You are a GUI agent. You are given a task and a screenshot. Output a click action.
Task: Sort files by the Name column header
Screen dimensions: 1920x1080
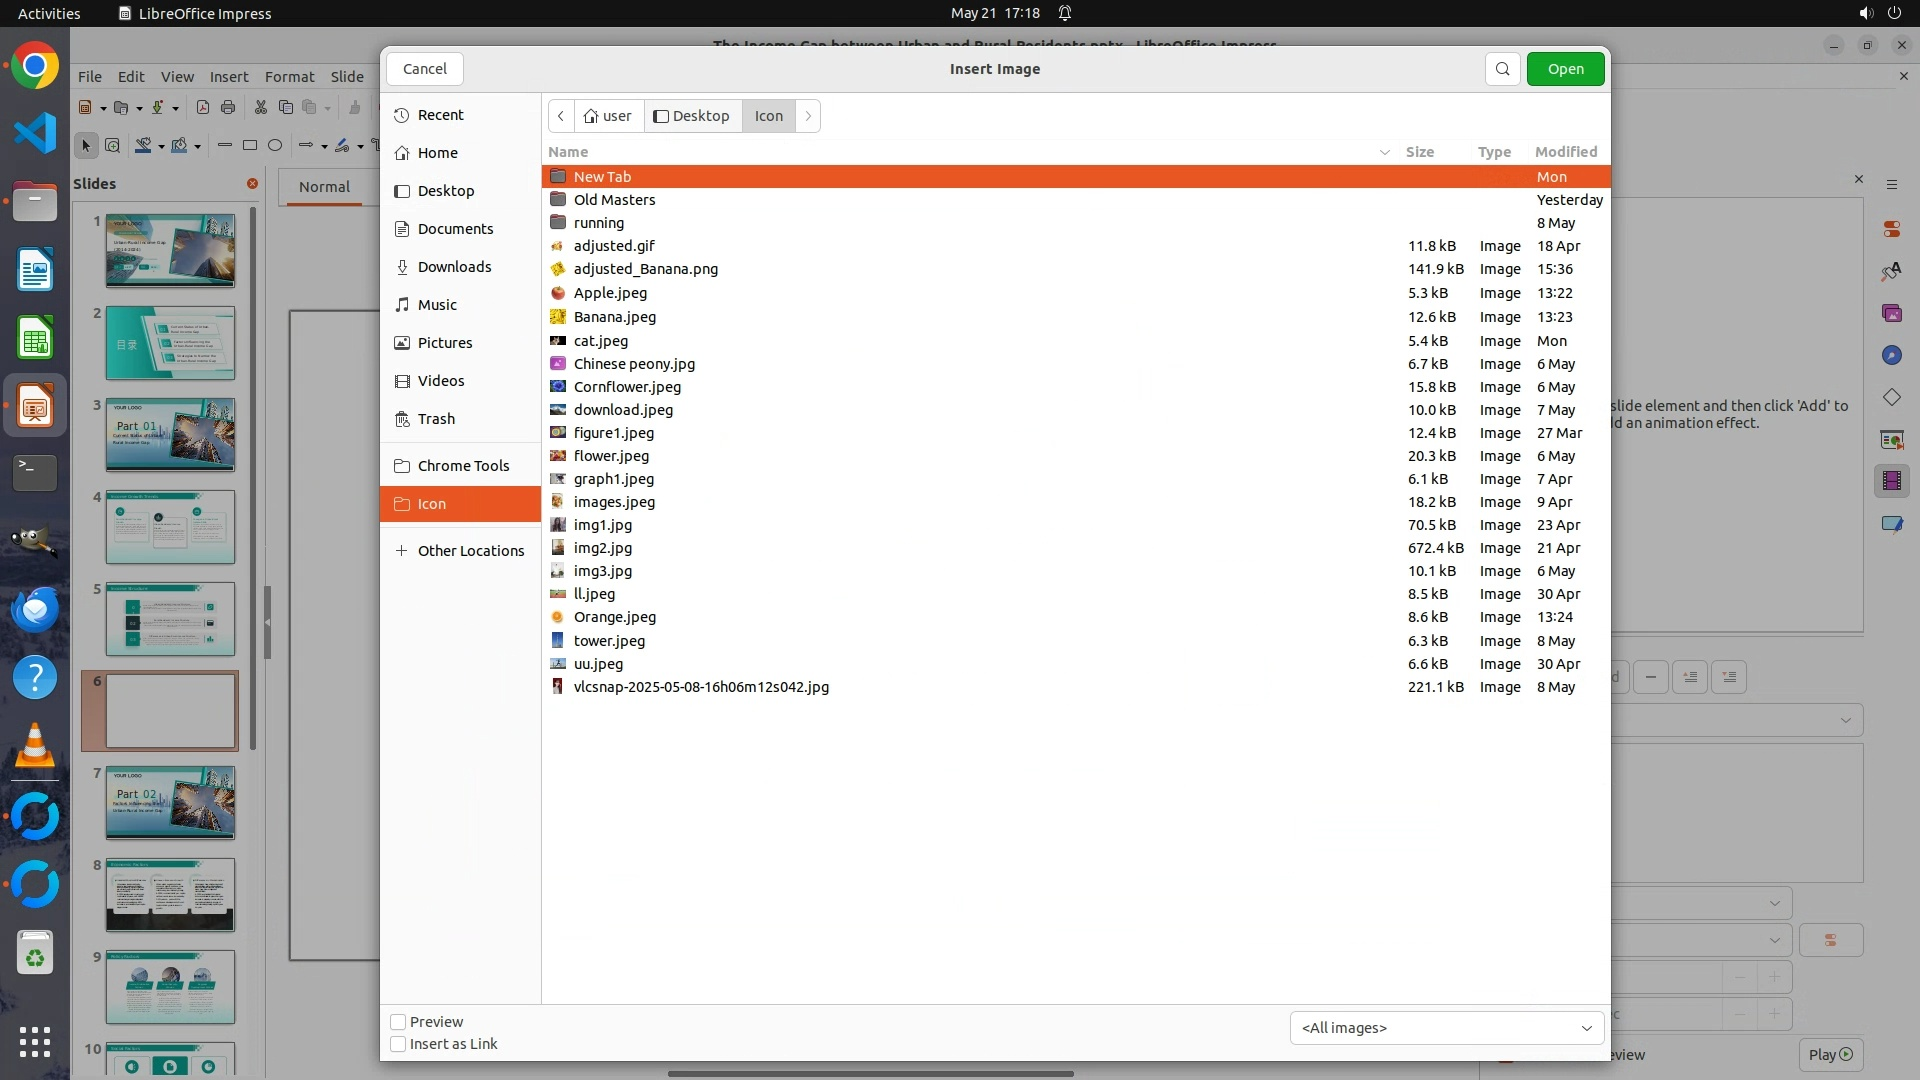568,152
